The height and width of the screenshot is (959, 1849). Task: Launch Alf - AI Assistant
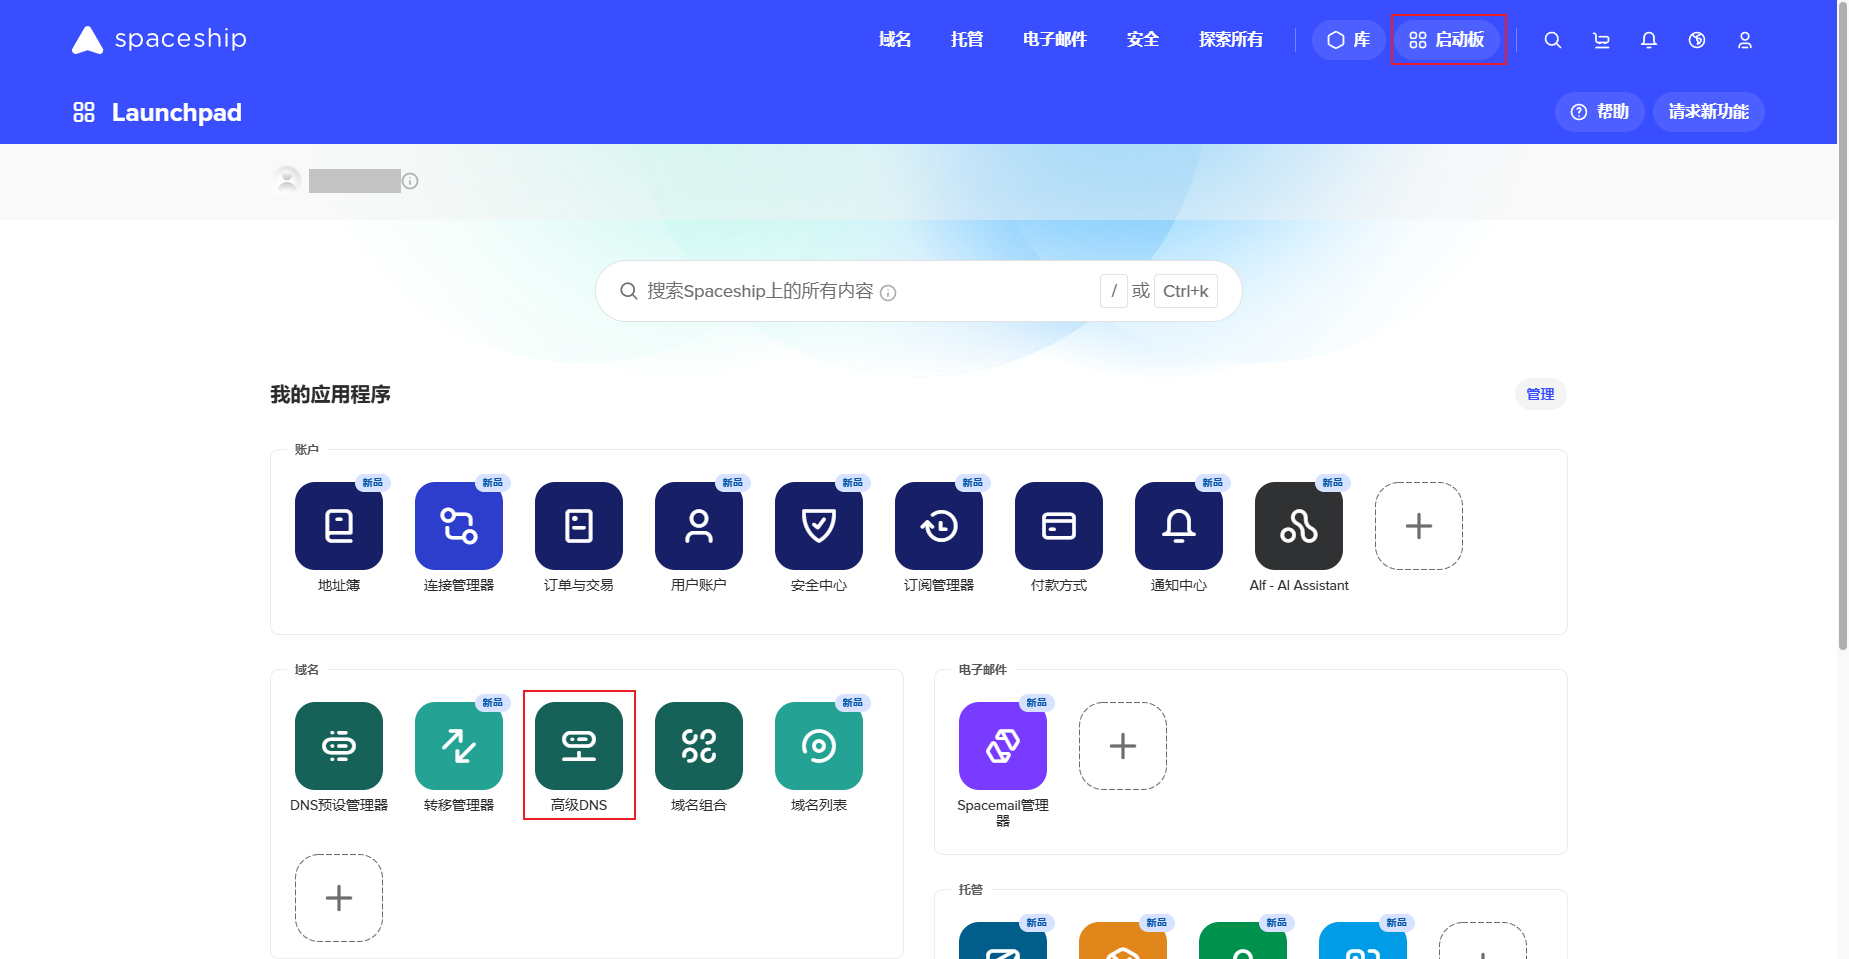1299,526
